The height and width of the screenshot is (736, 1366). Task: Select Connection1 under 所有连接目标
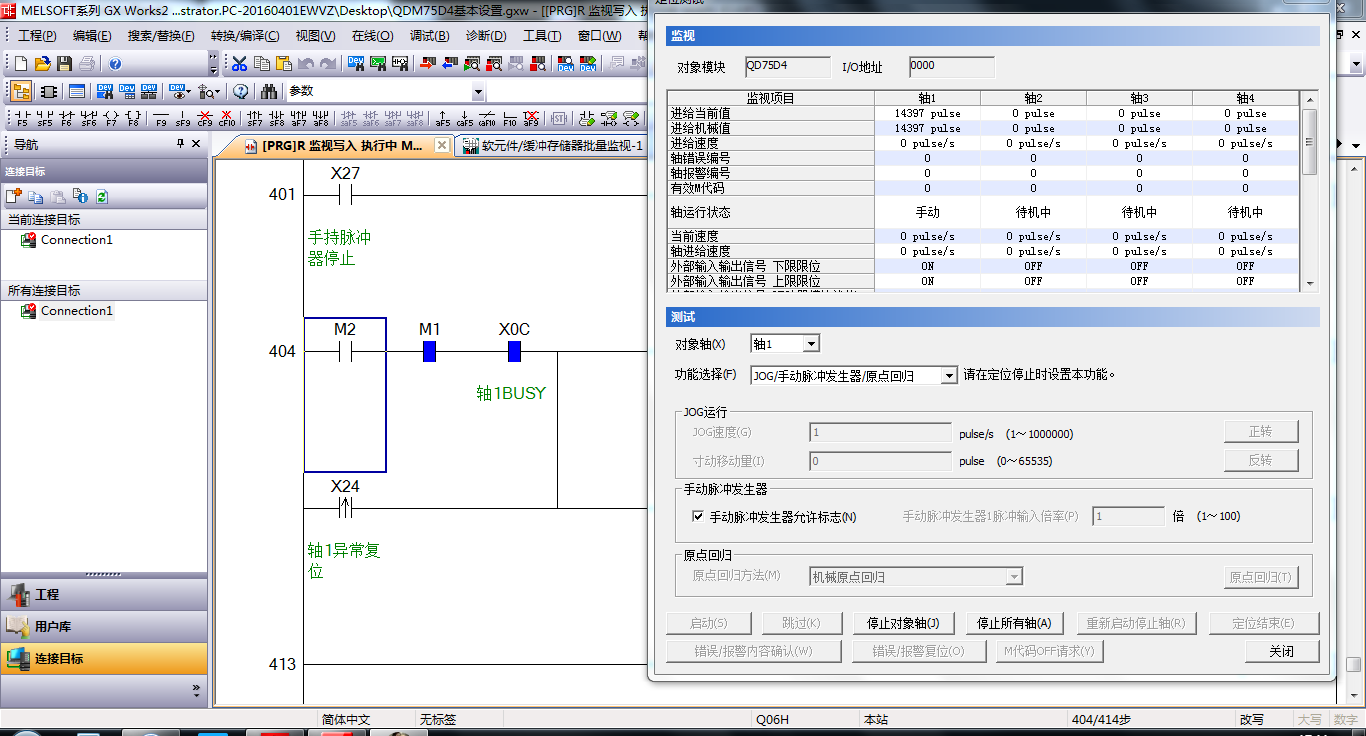(76, 311)
